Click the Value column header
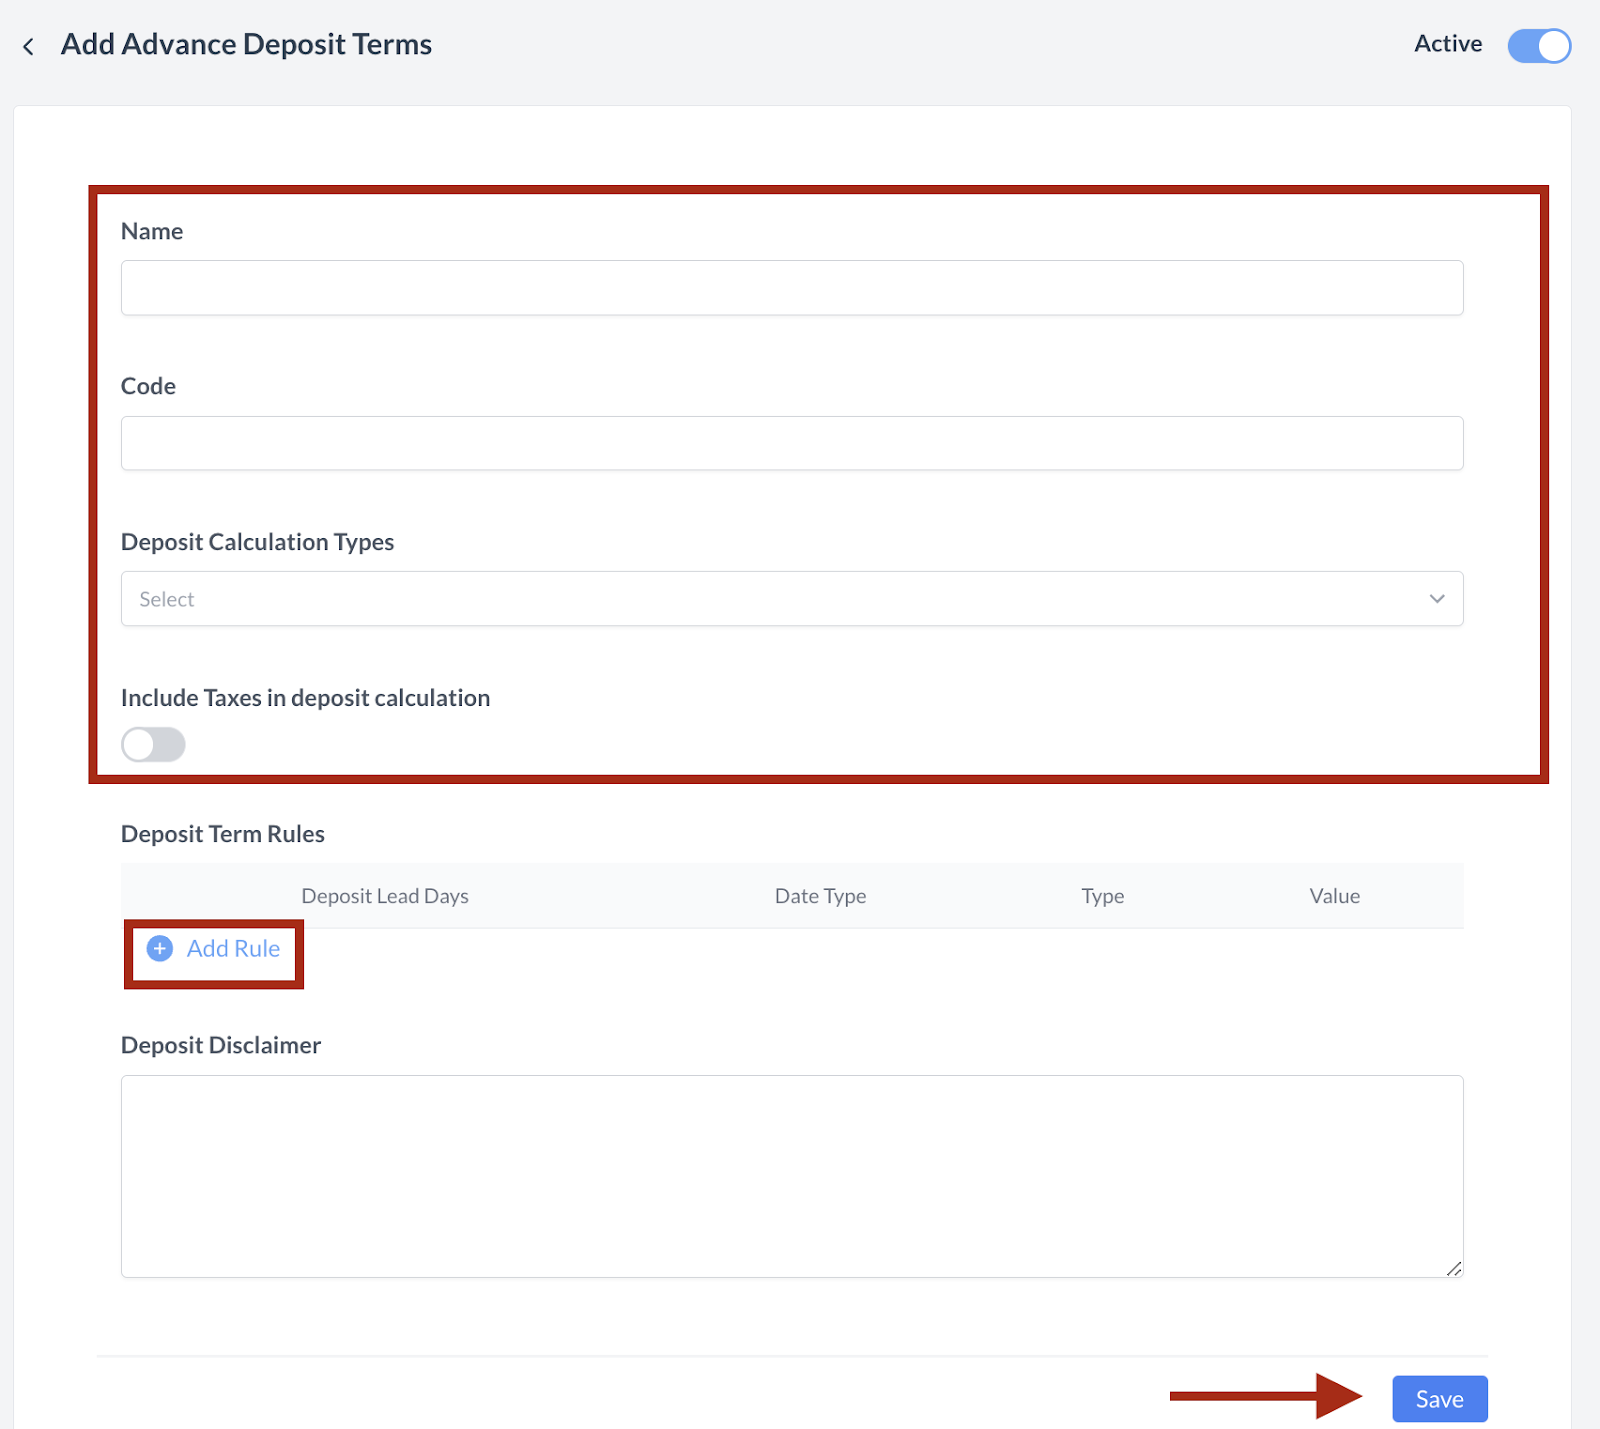This screenshot has width=1600, height=1429. point(1334,896)
